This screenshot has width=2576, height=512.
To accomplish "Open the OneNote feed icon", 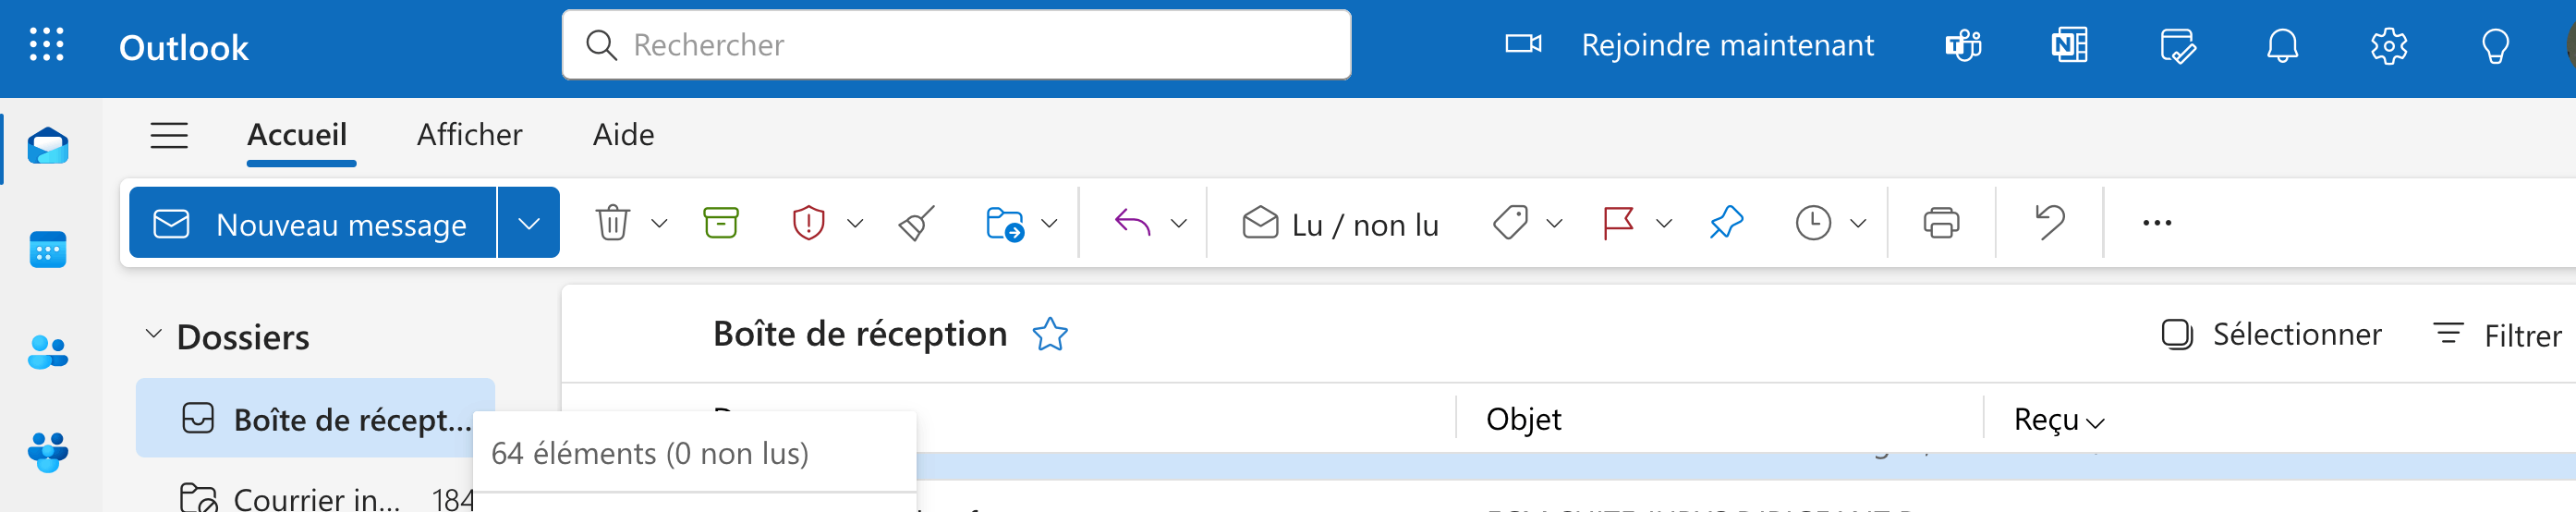I will point(2069,46).
